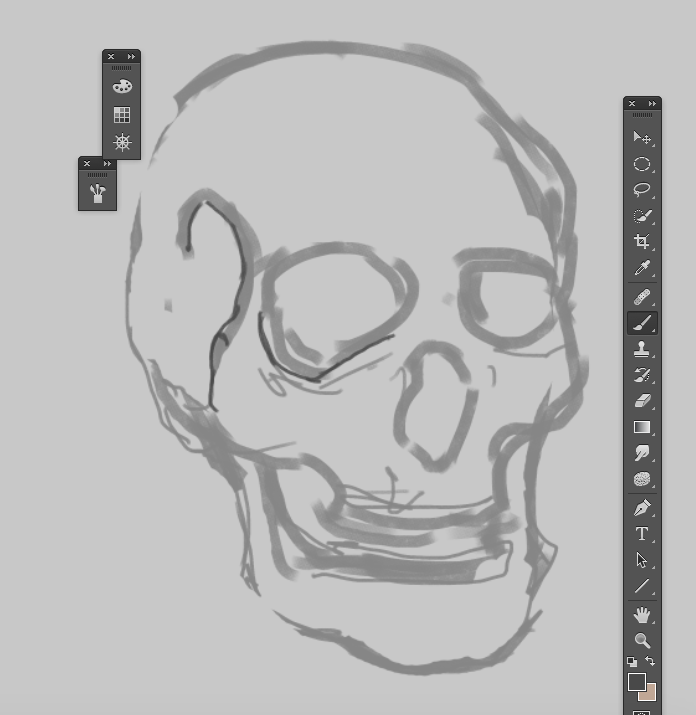Select the Elliptical Marquee tool
The height and width of the screenshot is (715, 696).
tap(642, 164)
